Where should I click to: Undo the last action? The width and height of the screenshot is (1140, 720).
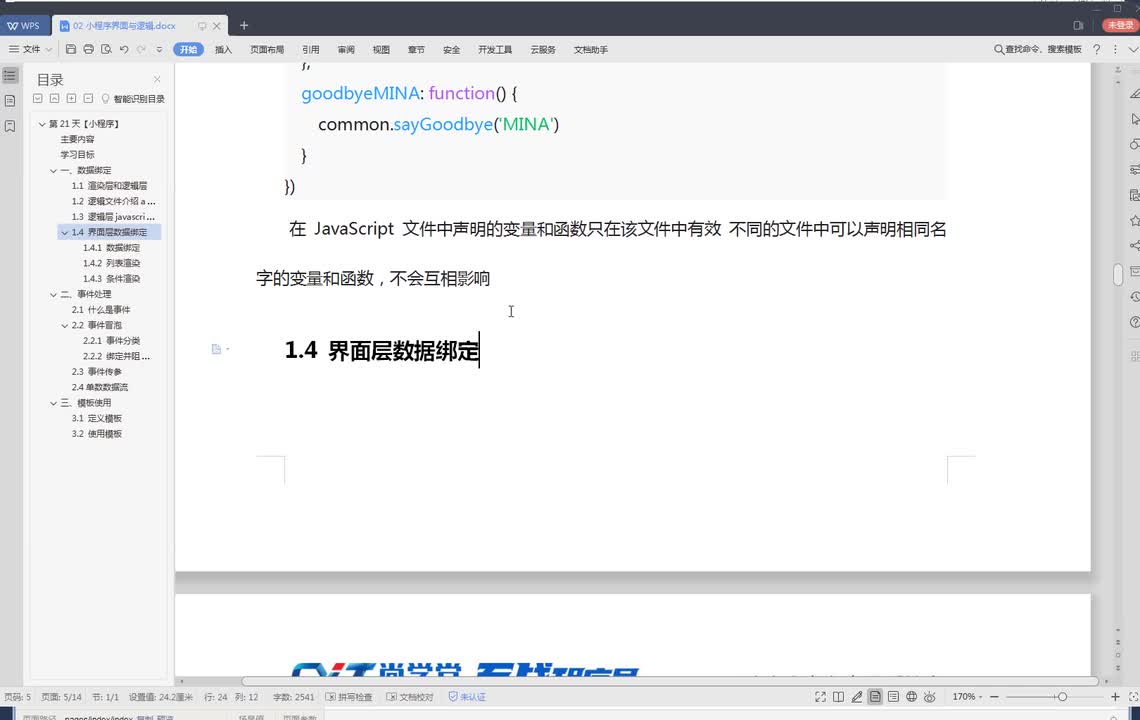(124, 49)
